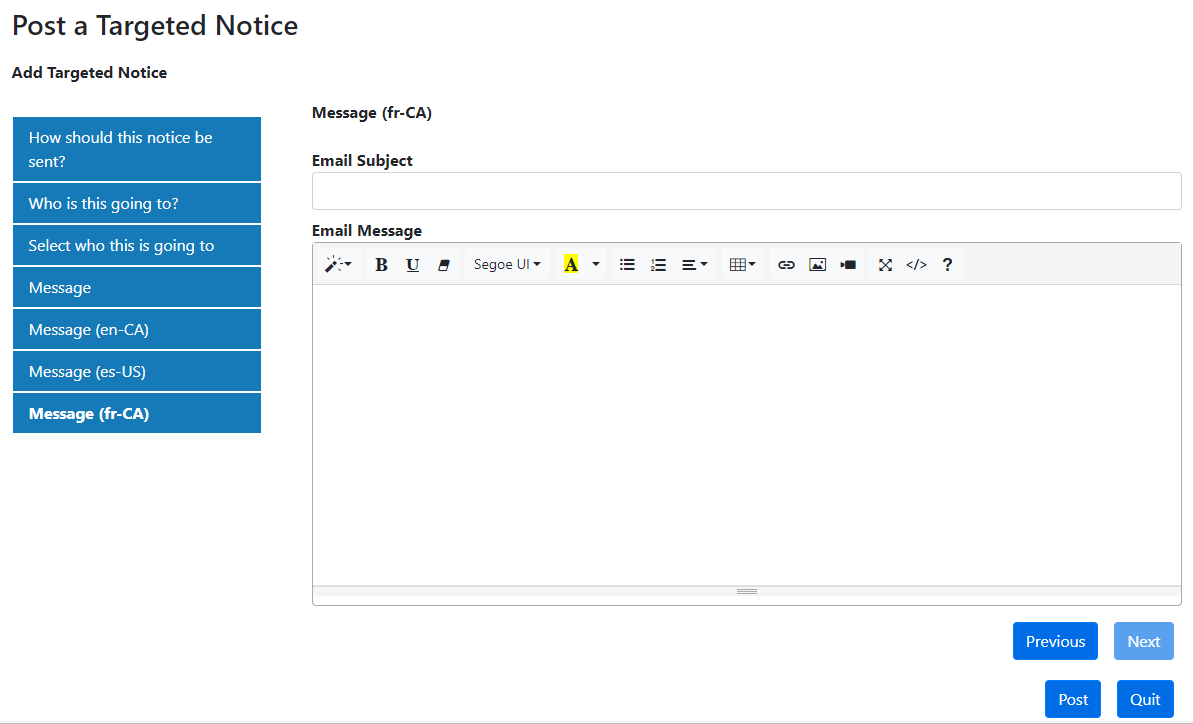This screenshot has width=1193, height=724.
Task: Insert an unordered bullet list
Action: 627,265
